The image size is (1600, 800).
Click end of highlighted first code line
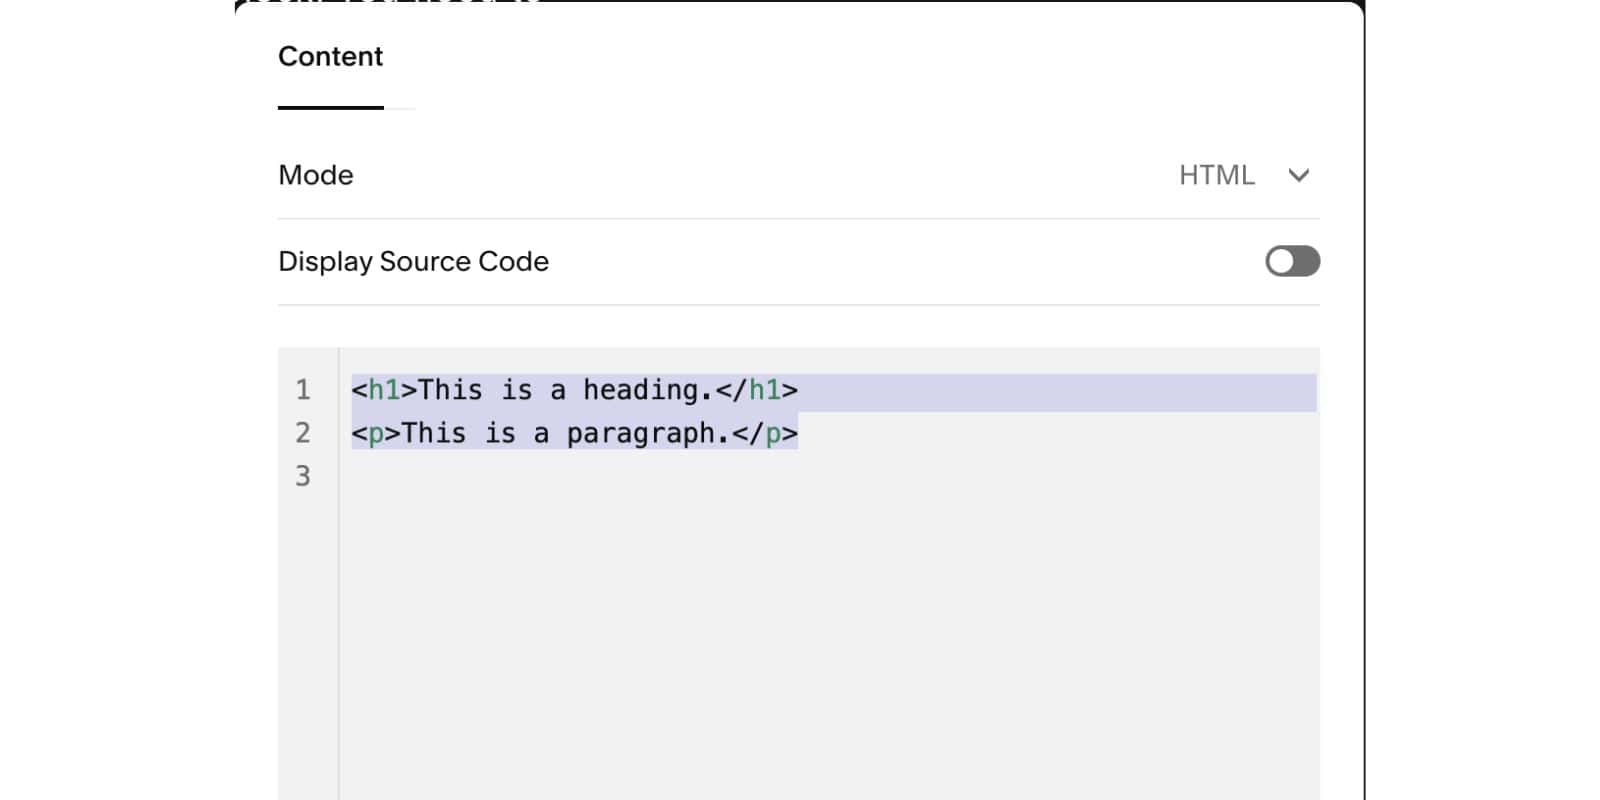coord(1050,392)
